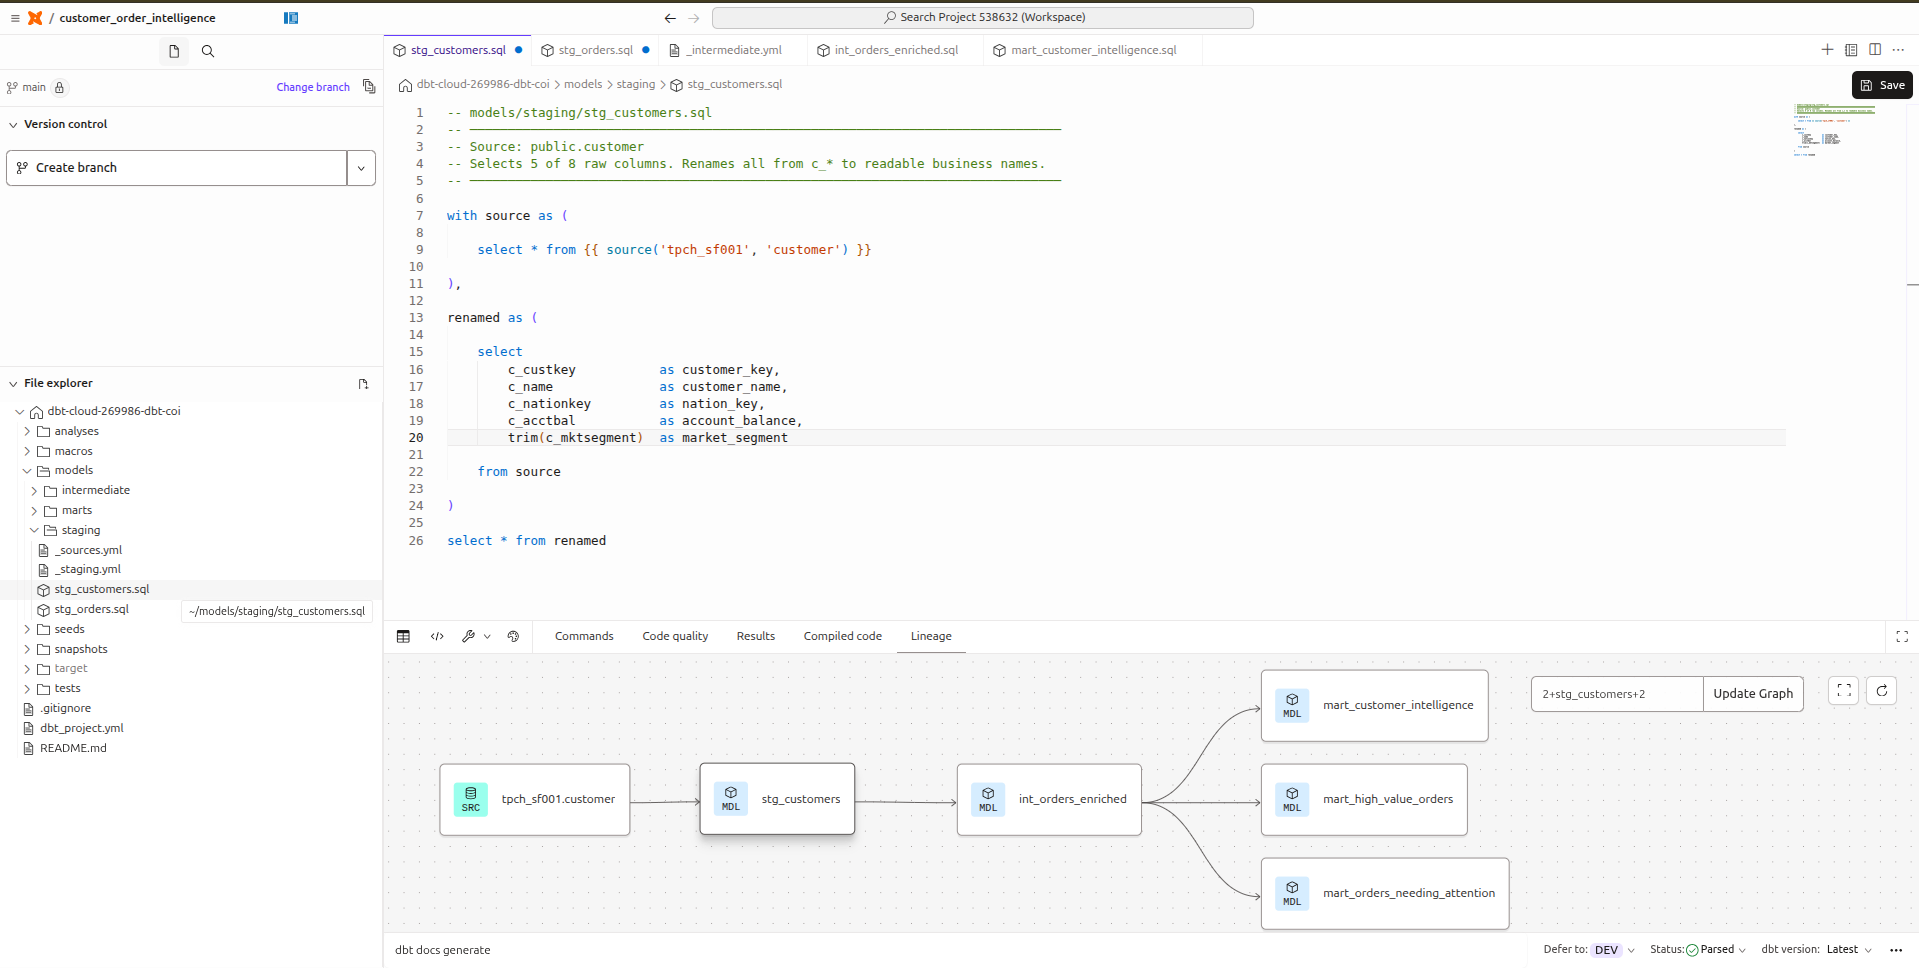Screen dimensions: 1919x968
Task: Go back with the left arrow icon
Action: [670, 18]
